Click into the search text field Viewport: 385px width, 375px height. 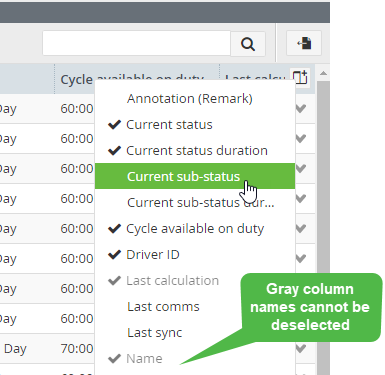[136, 43]
